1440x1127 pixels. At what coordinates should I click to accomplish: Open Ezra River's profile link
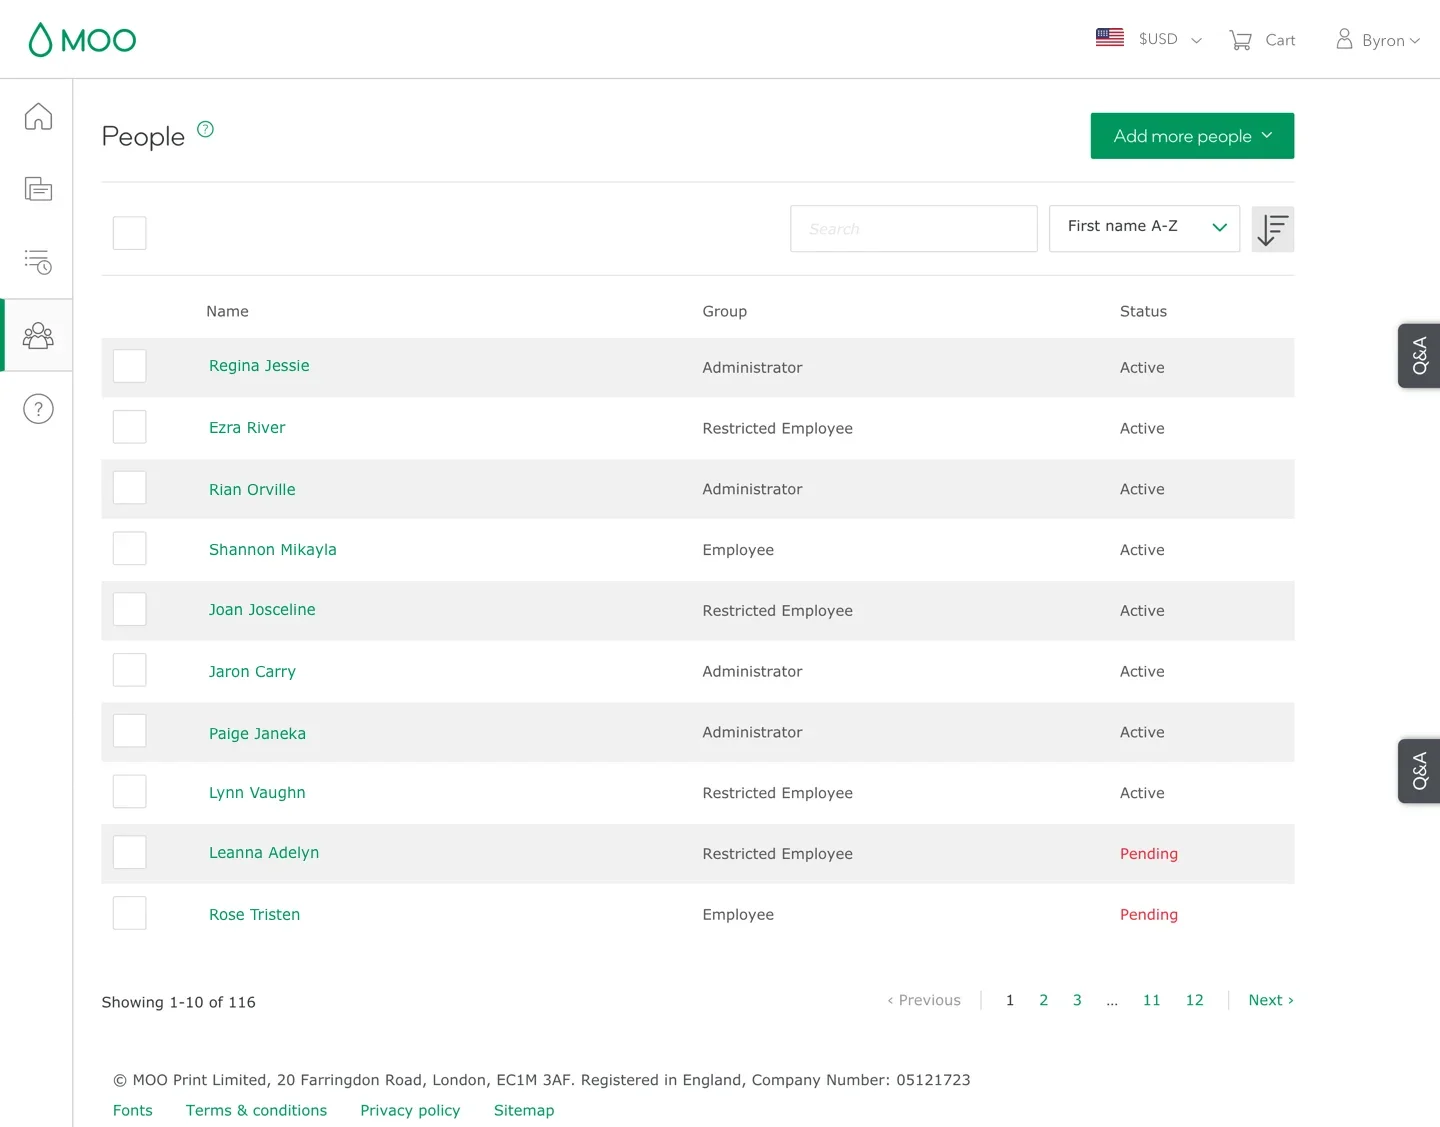[247, 428]
